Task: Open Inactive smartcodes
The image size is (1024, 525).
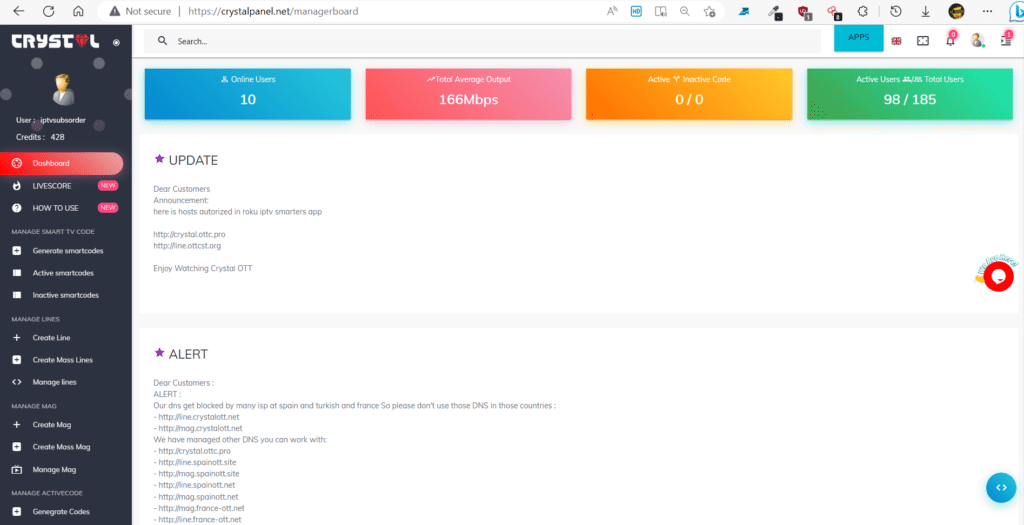Action: [65, 295]
